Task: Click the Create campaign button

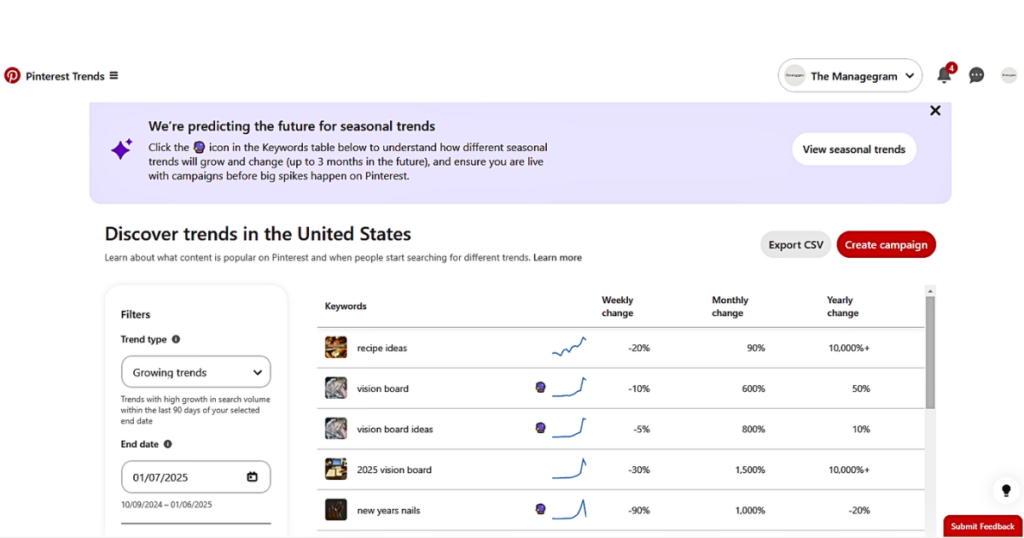Action: point(886,245)
